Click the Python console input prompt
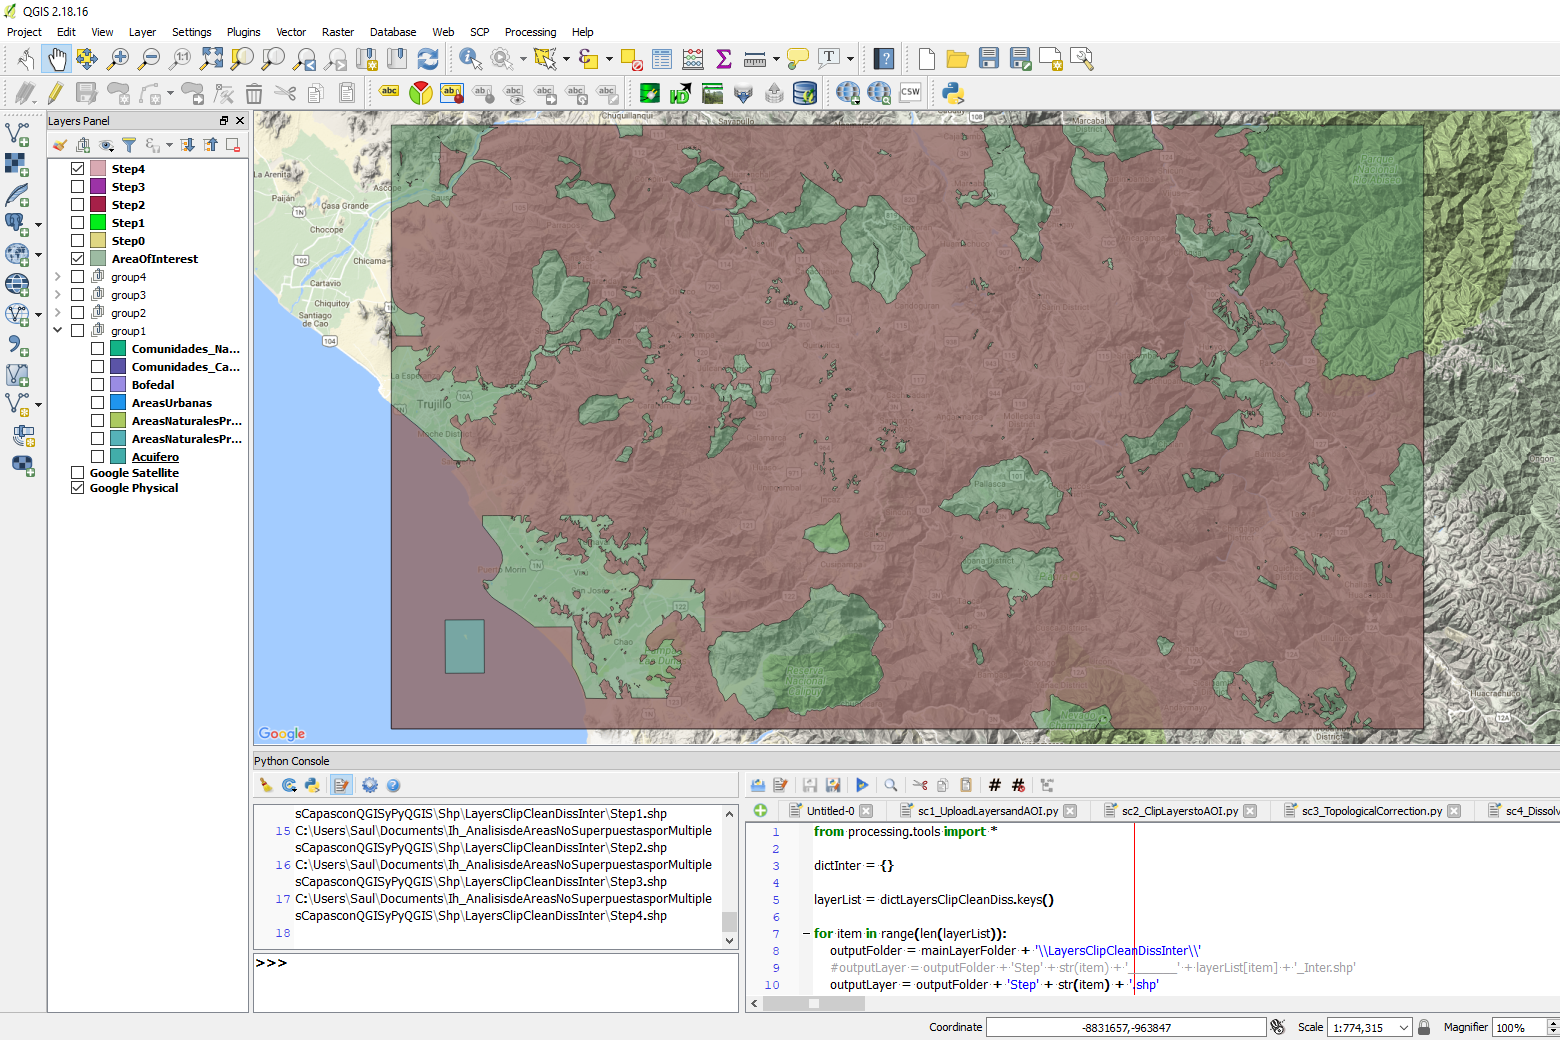1560x1040 pixels. pos(495,982)
